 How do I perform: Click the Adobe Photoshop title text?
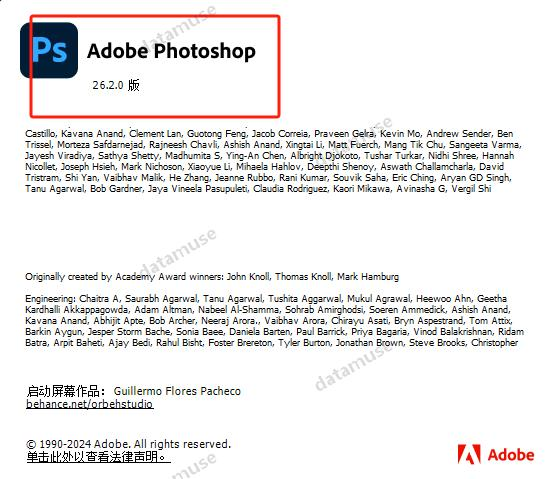coord(171,51)
